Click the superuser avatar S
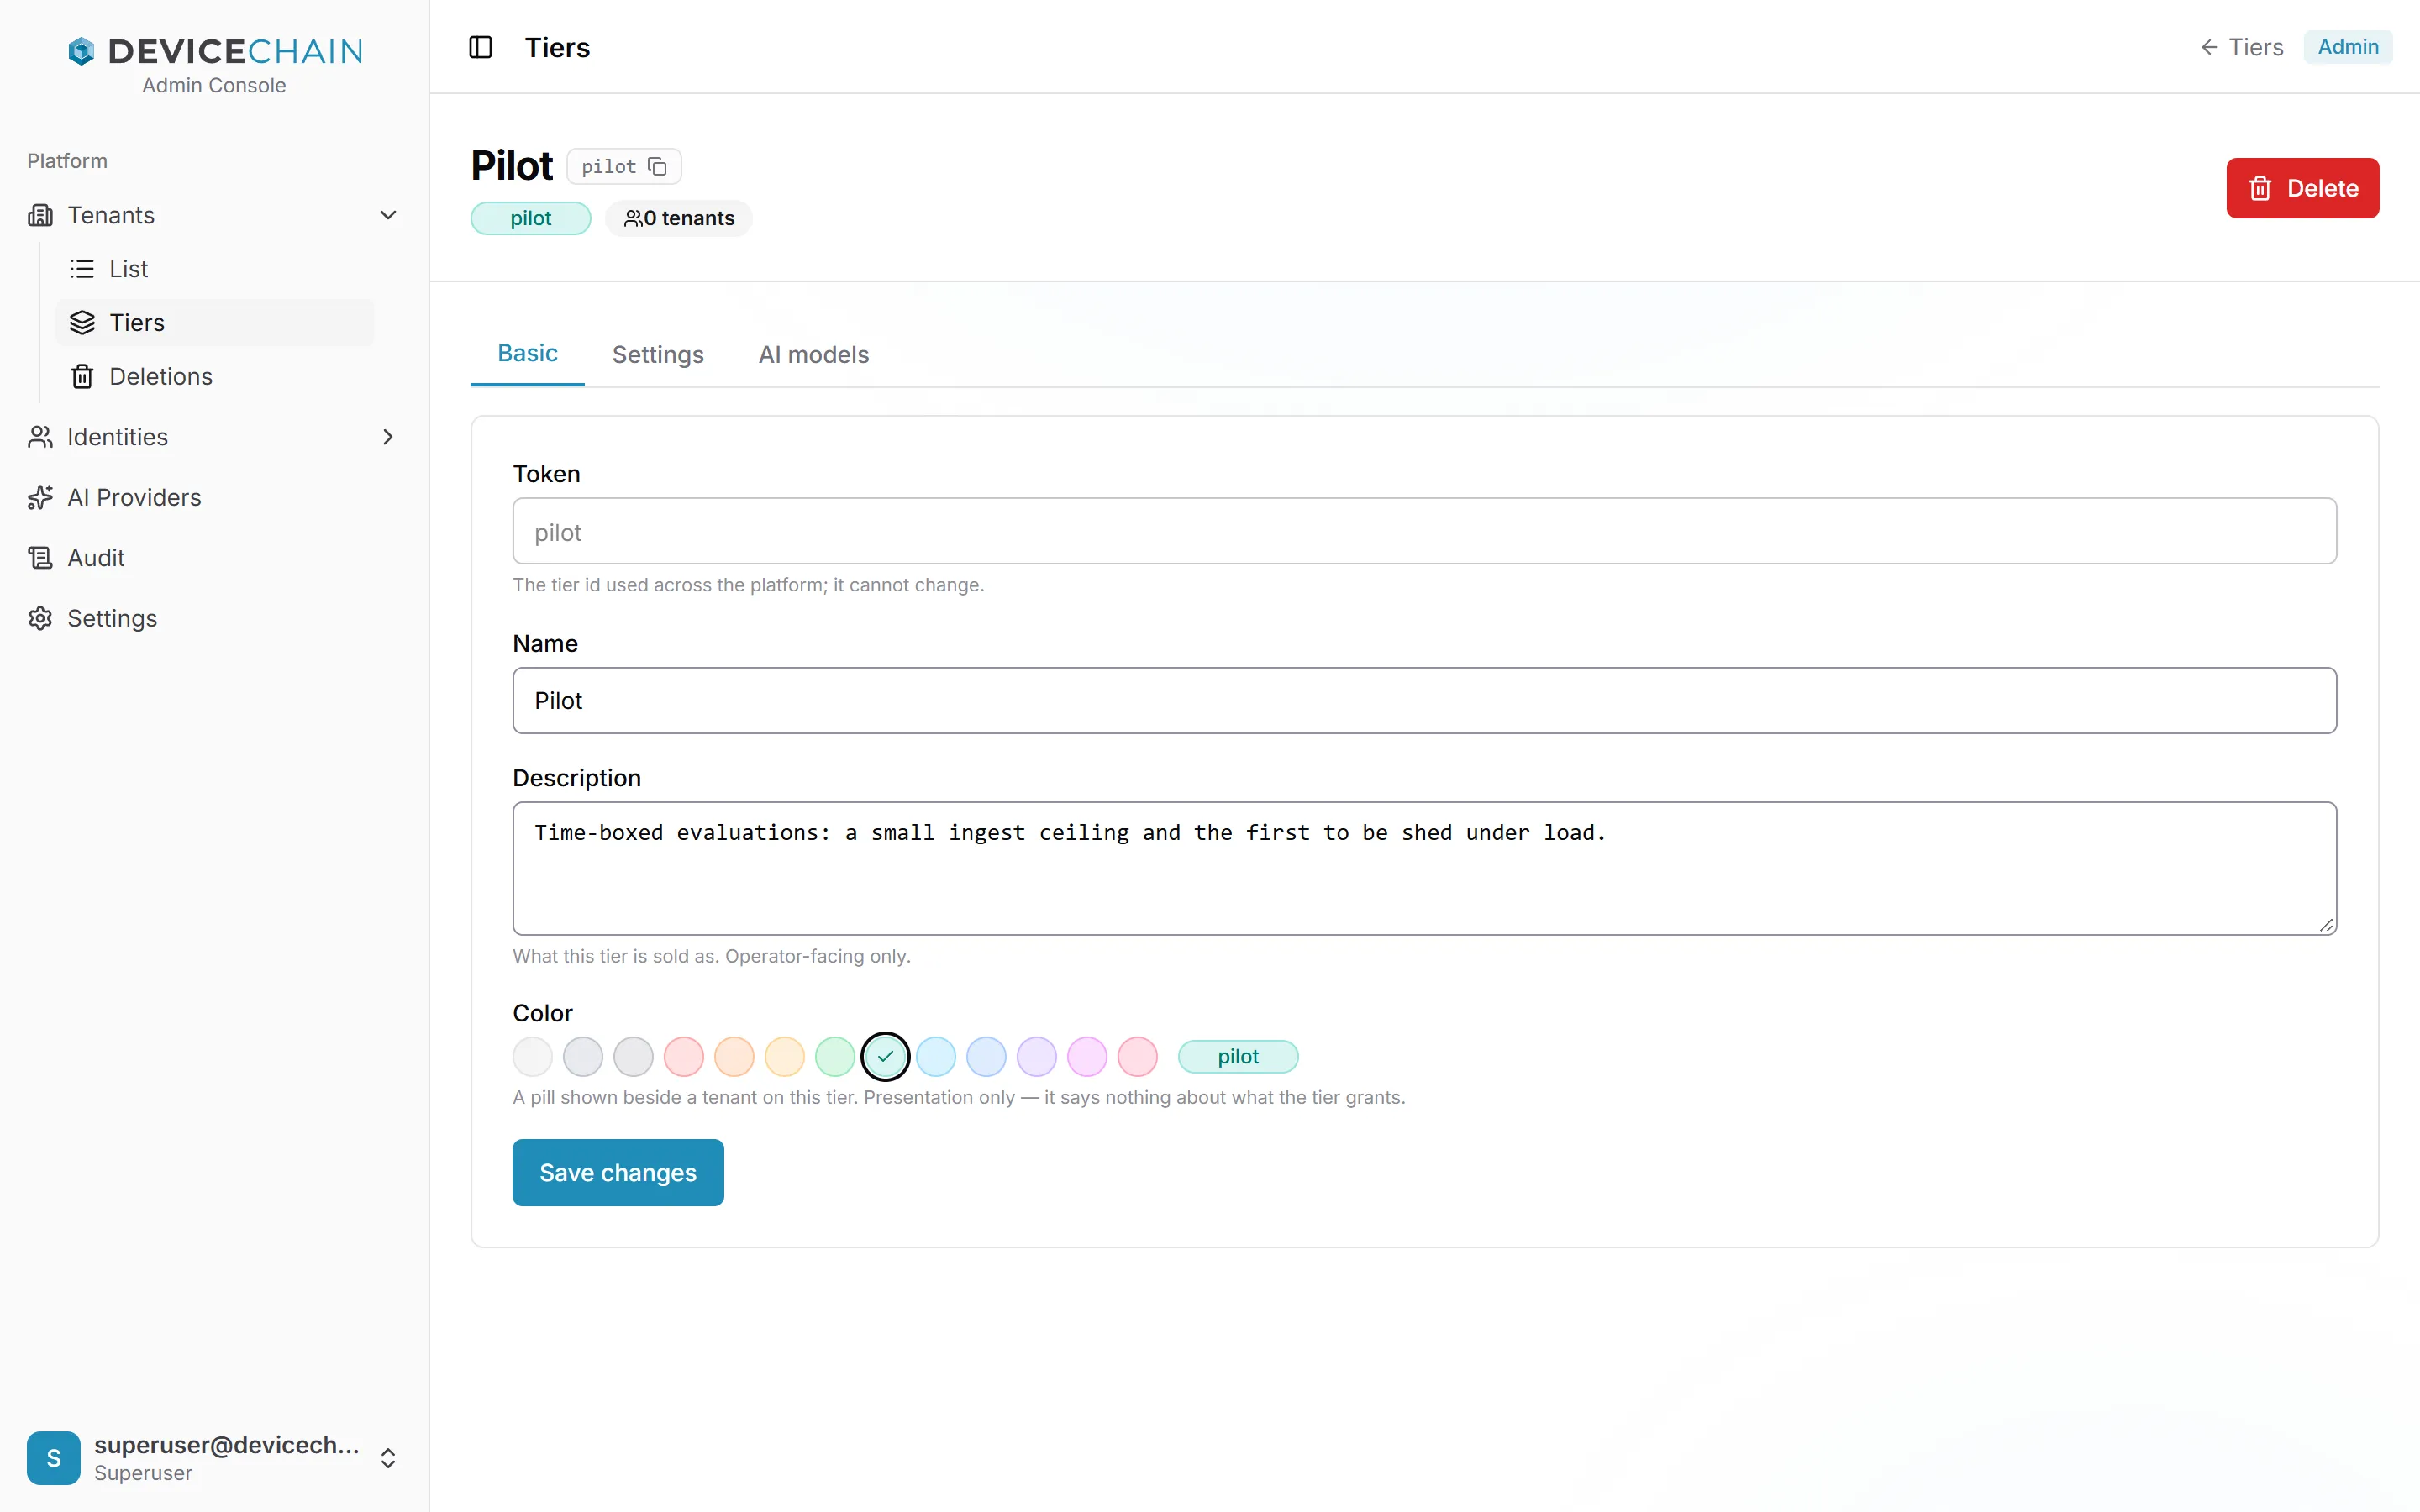2420x1512 pixels. [x=54, y=1458]
